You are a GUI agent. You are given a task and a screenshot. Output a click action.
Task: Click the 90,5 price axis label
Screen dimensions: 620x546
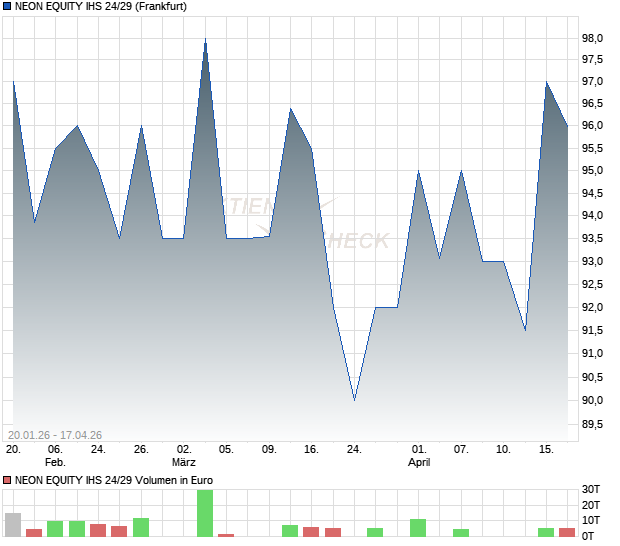point(592,378)
